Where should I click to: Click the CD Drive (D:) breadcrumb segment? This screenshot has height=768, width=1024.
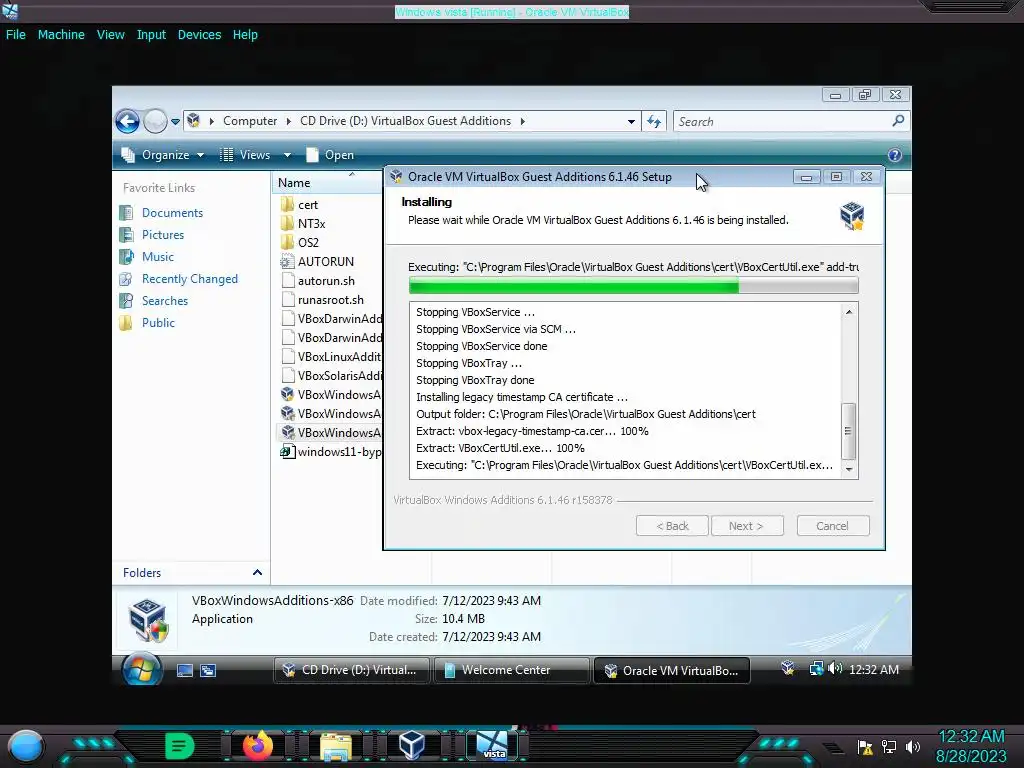405,121
